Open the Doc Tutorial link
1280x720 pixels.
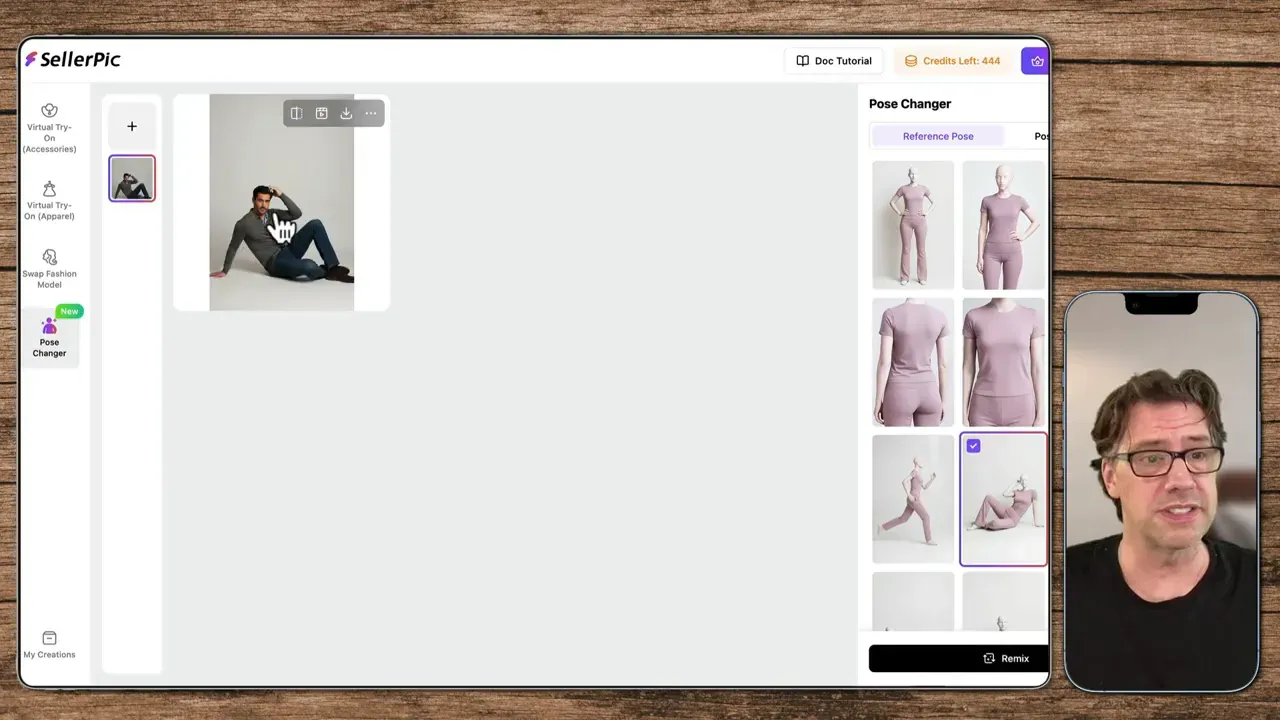click(x=834, y=61)
